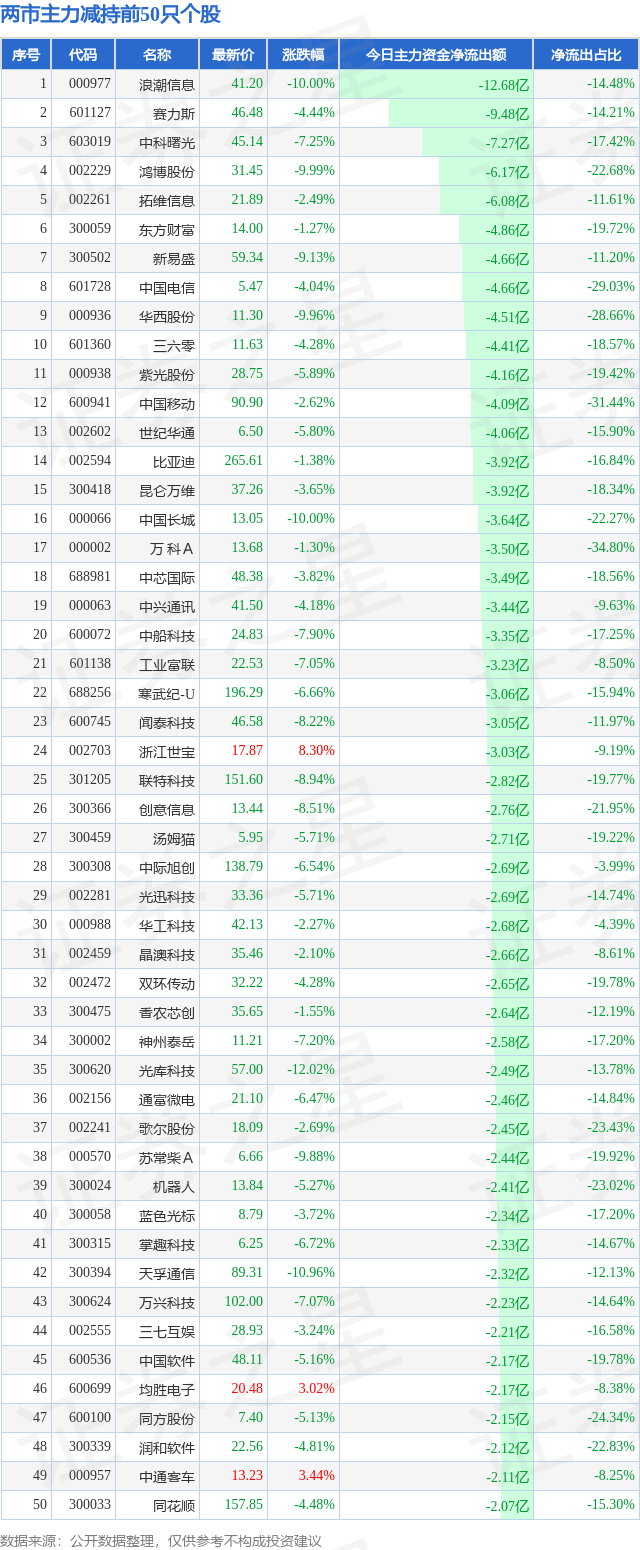
Task: Click stock name 东方财富
Action: pos(167,229)
